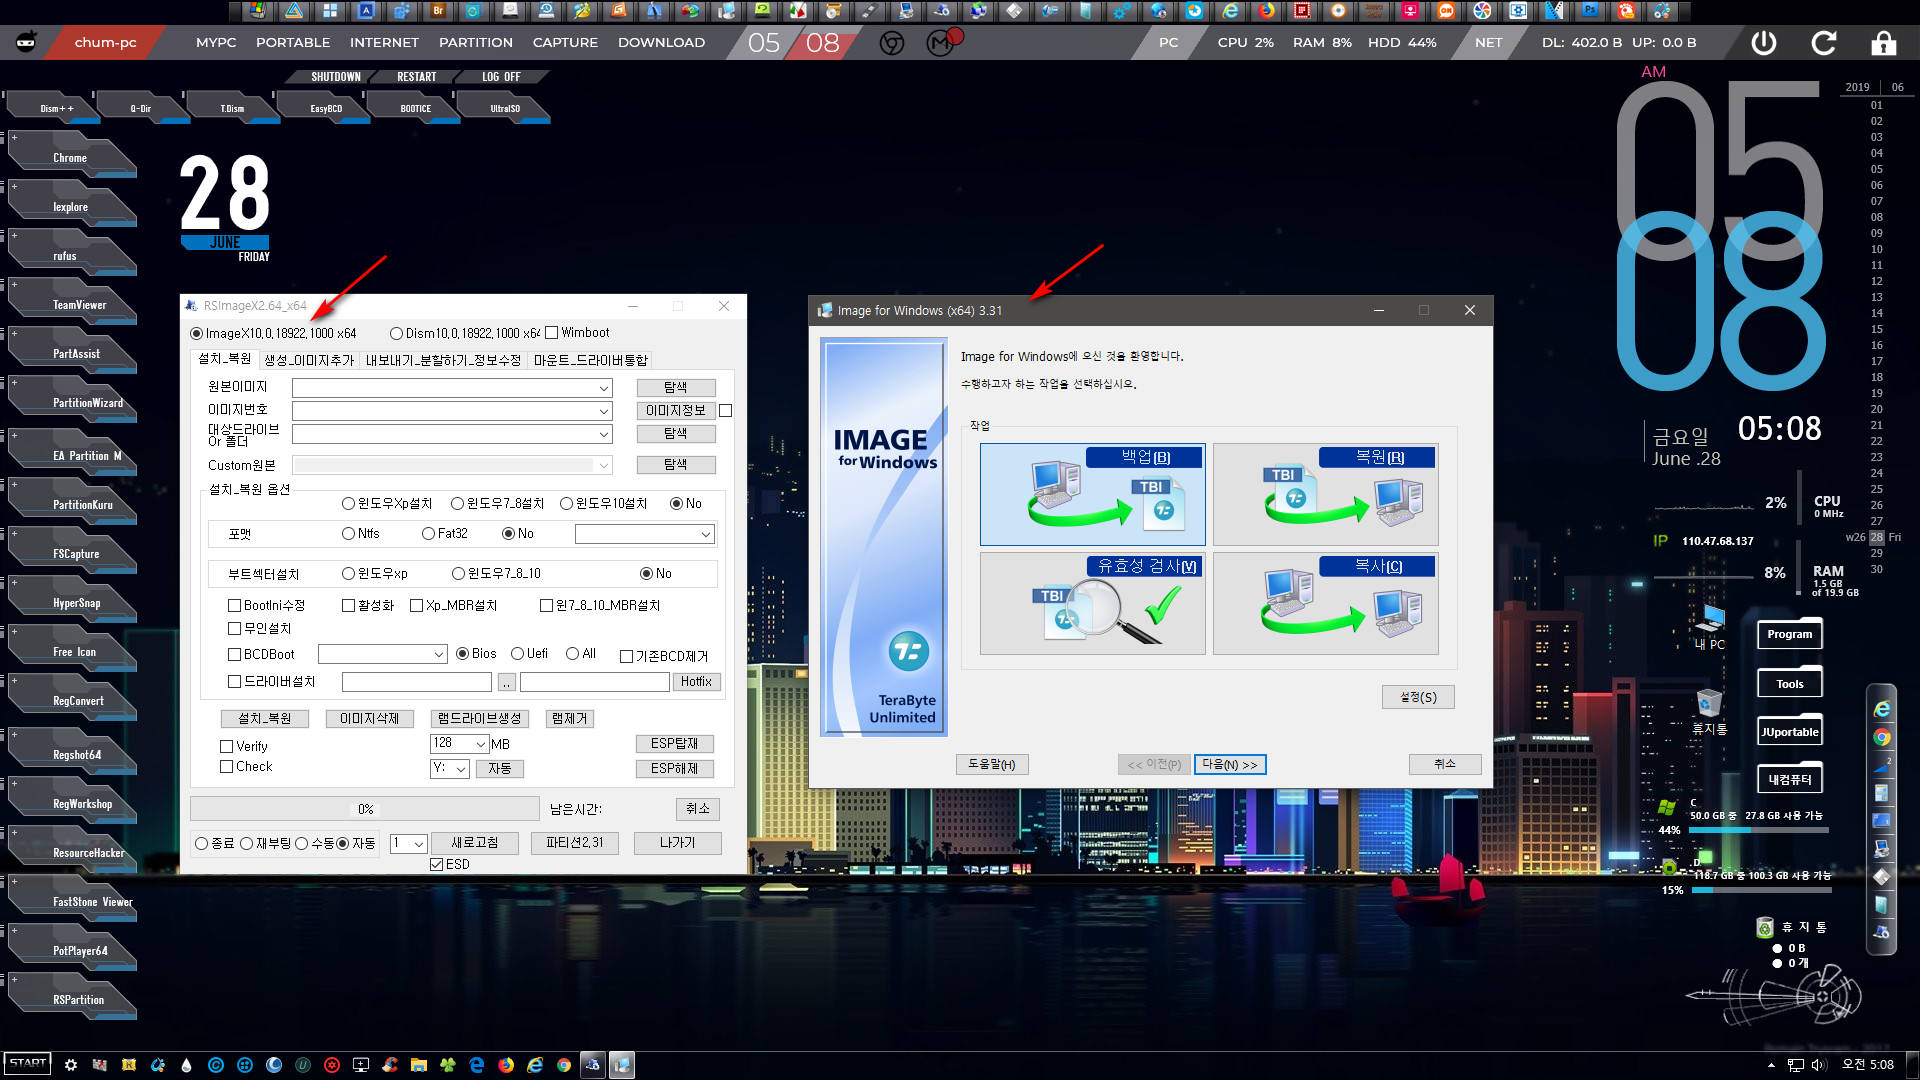1920x1080 pixels.
Task: Open BOOTICE shortcut tile
Action: [412, 108]
